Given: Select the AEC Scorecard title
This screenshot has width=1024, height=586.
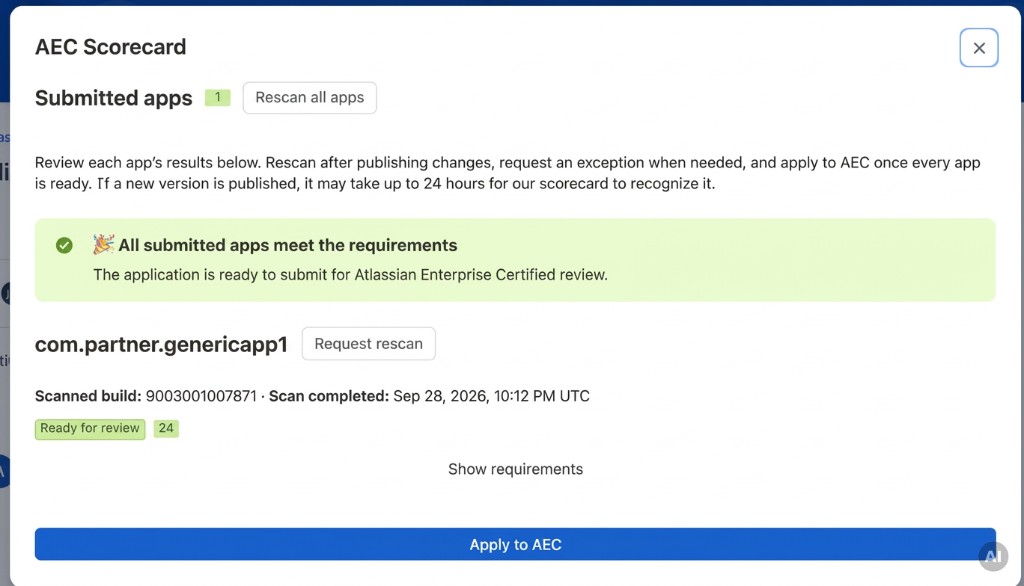Looking at the screenshot, I should point(110,47).
